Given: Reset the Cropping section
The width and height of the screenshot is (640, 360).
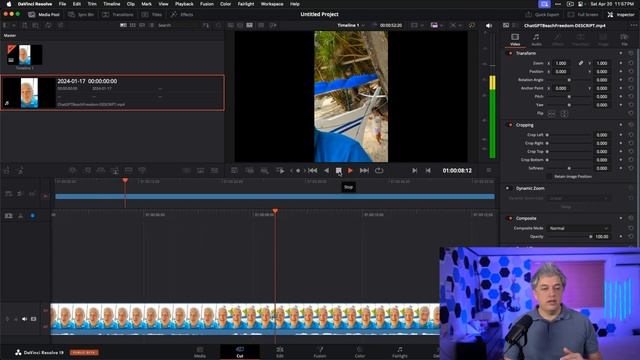Looking at the screenshot, I should [631, 125].
